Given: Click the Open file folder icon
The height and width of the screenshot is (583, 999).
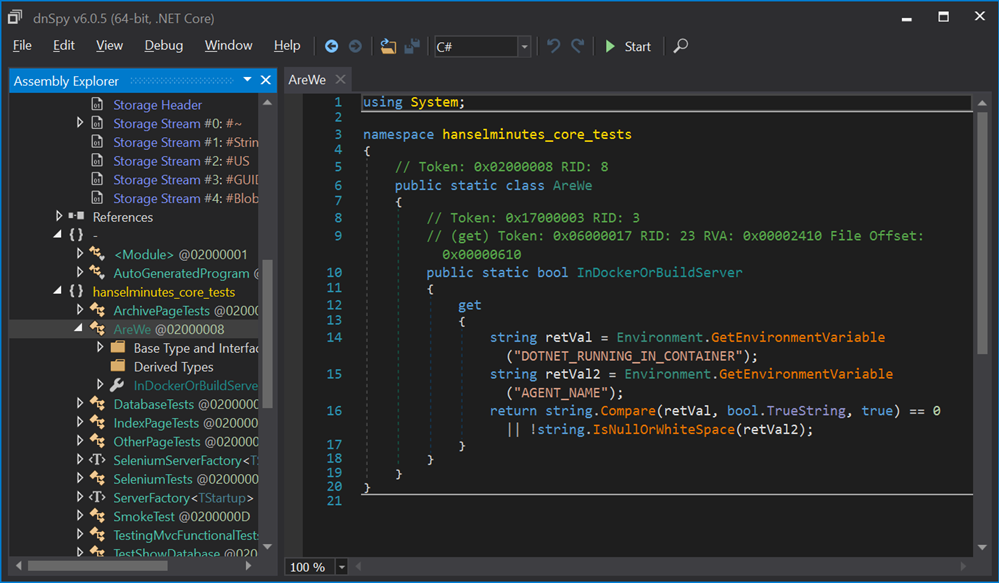Looking at the screenshot, I should [388, 46].
